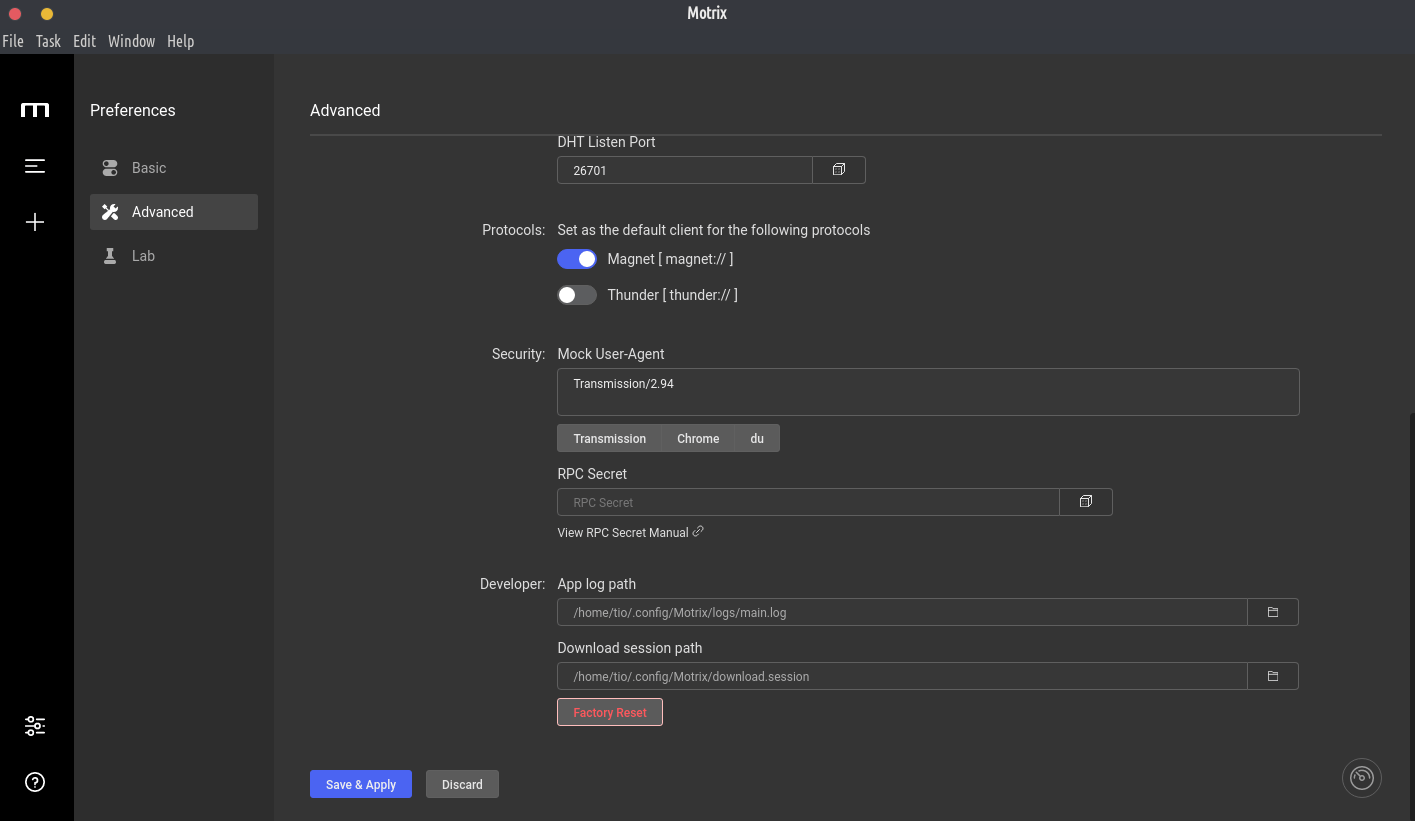Click dice icon next to DHT Listen Port

[838, 170]
